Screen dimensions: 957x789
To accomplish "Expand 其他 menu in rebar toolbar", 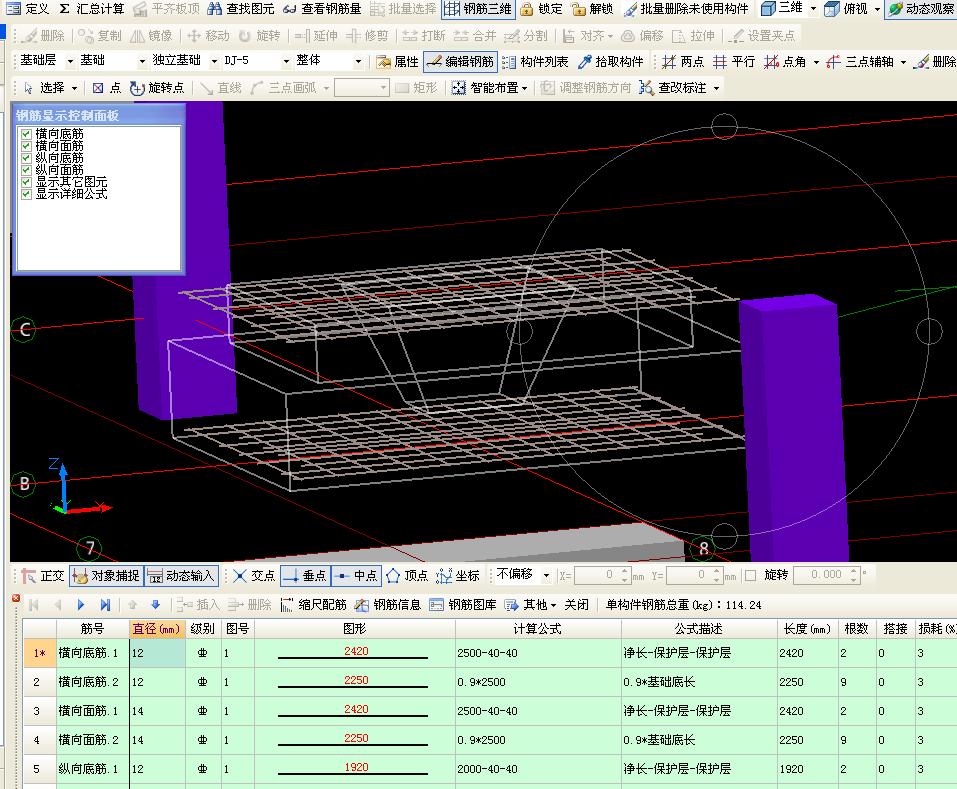I will tap(530, 605).
